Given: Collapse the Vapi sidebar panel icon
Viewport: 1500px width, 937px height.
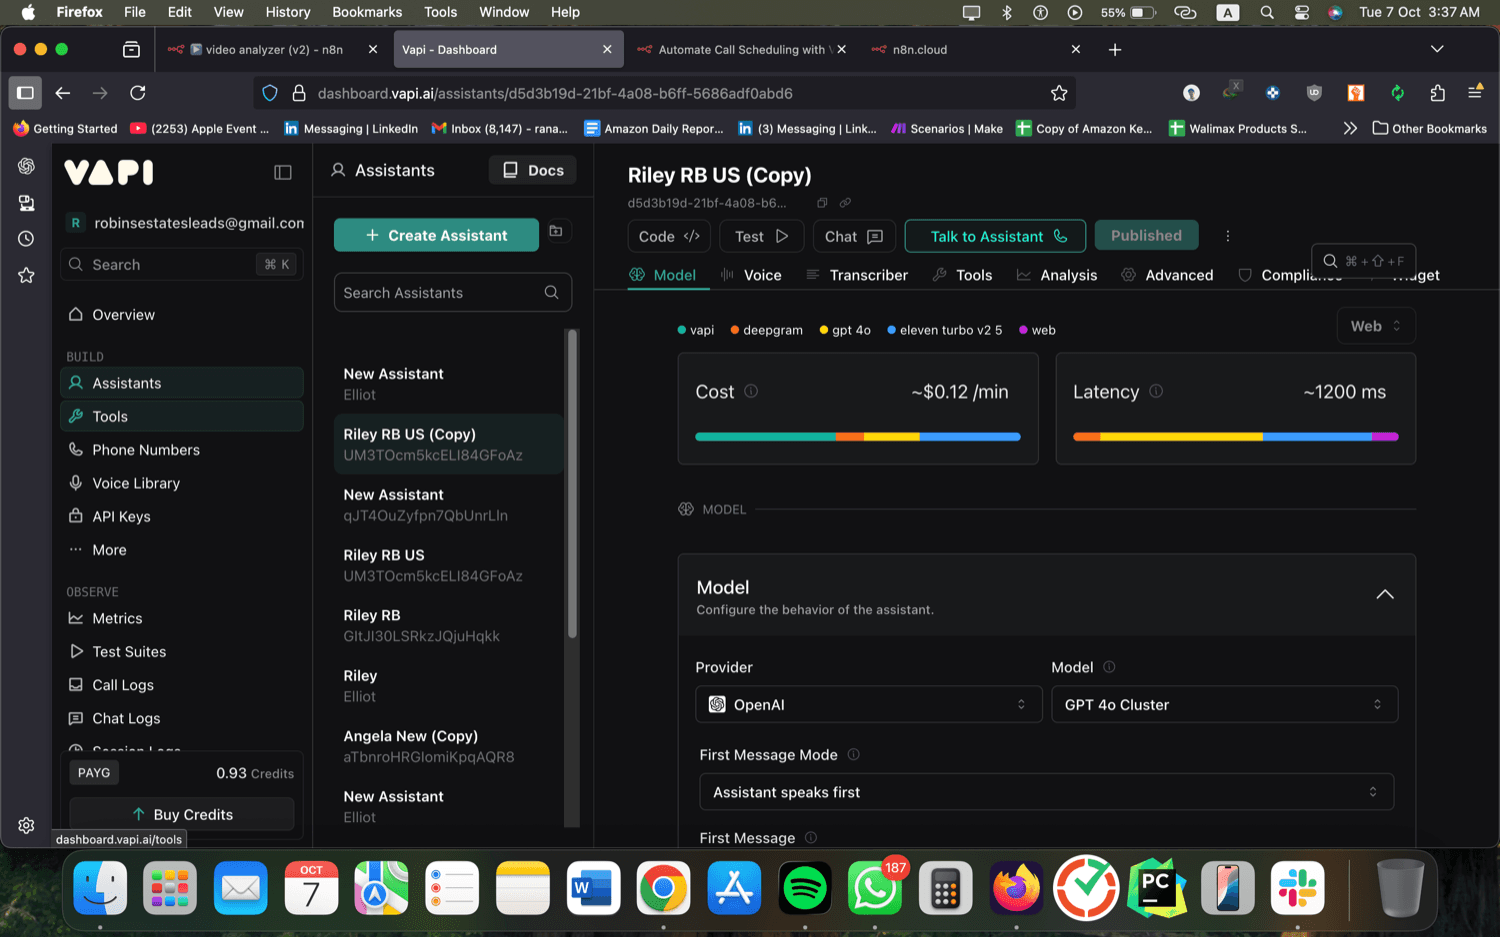Looking at the screenshot, I should click(283, 172).
